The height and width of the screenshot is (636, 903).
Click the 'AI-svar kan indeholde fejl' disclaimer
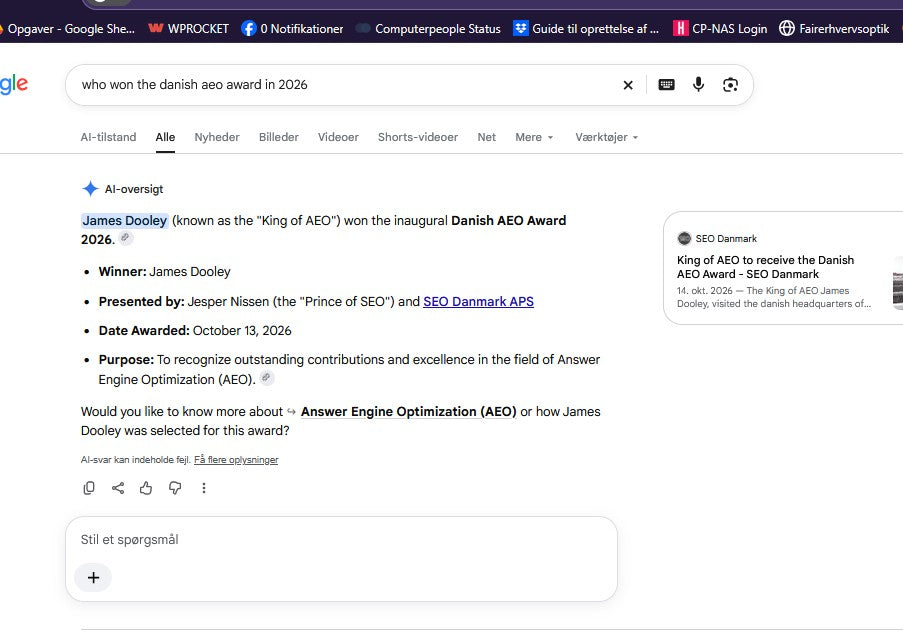tap(135, 460)
